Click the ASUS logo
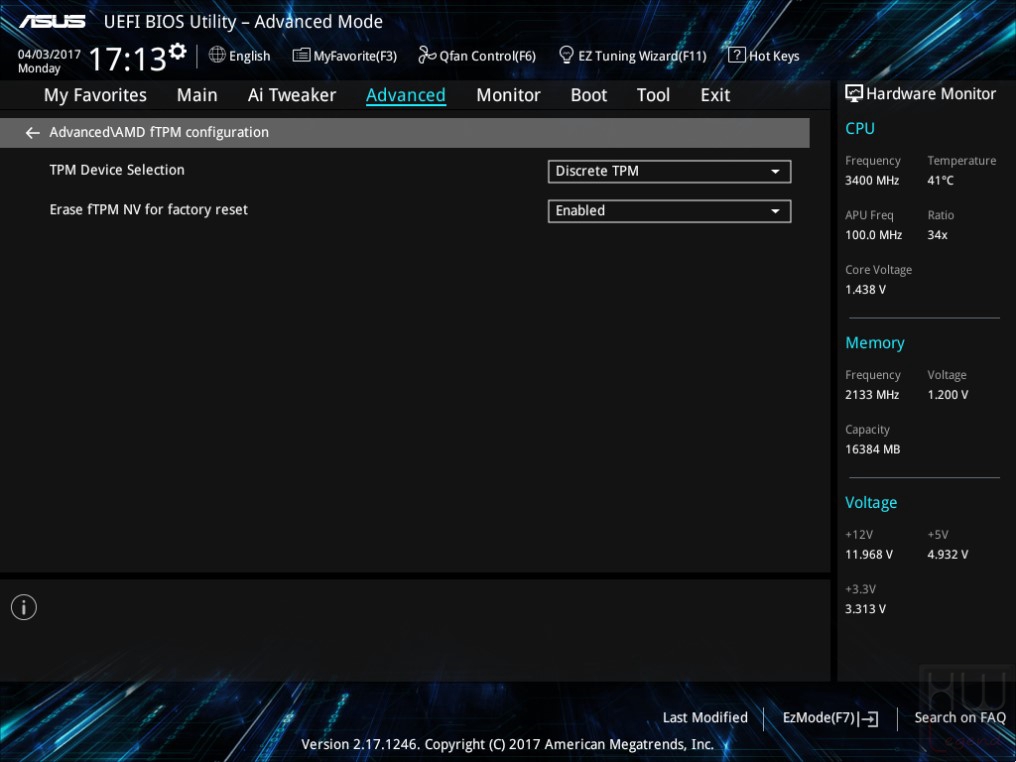This screenshot has width=1016, height=762. tap(52, 21)
